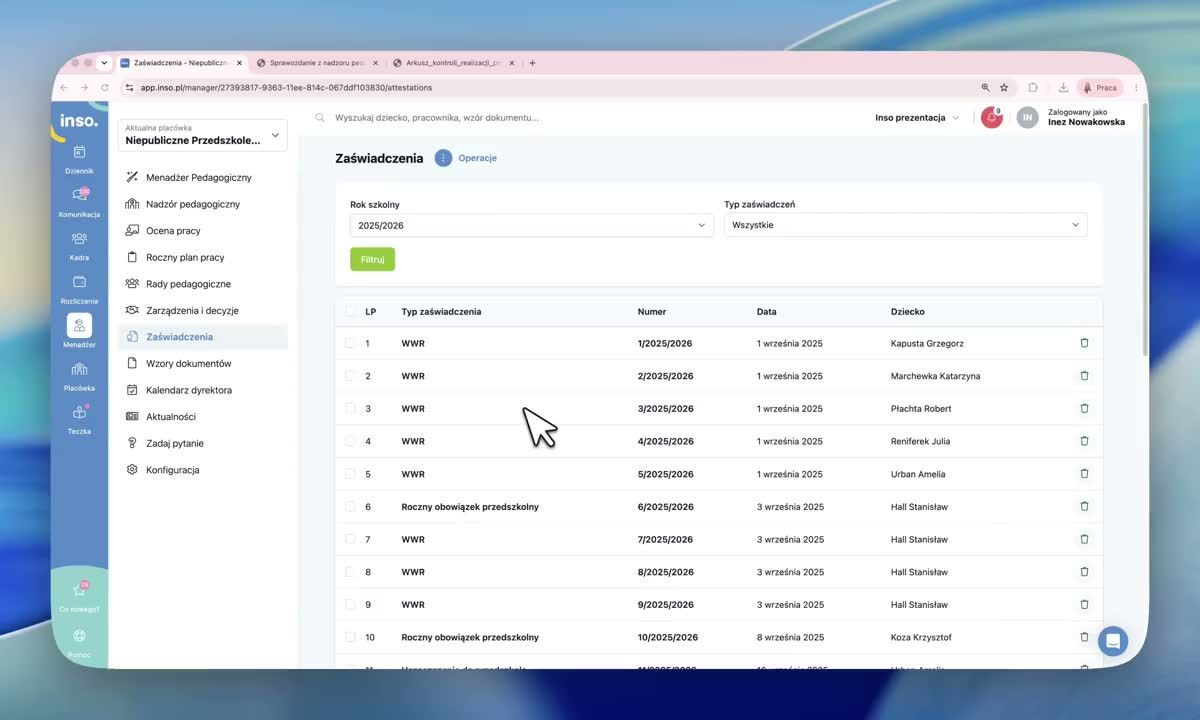This screenshot has height=720, width=1200.
Task: Select checkbox for row 6
Action: 350,506
